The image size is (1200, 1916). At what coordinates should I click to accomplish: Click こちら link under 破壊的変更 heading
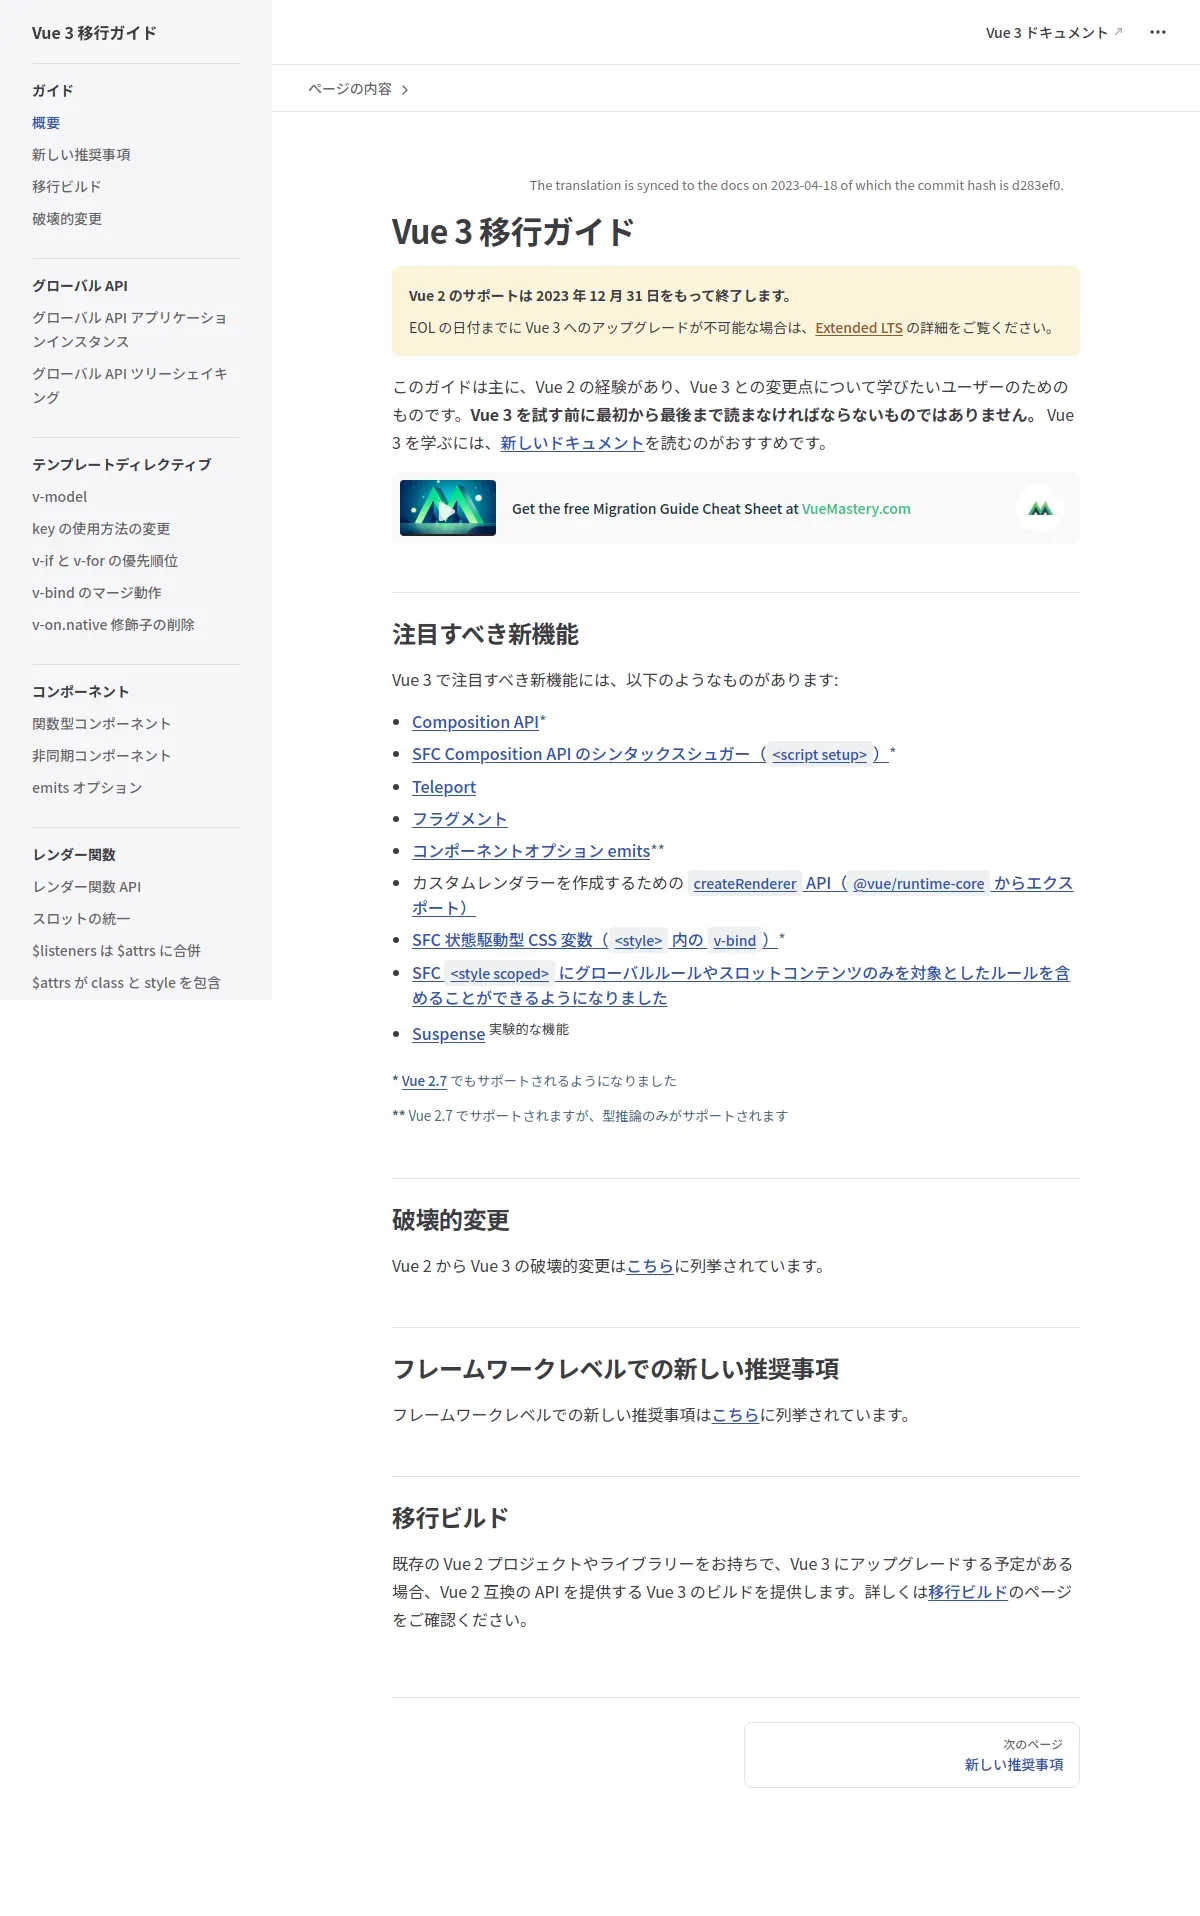650,1266
